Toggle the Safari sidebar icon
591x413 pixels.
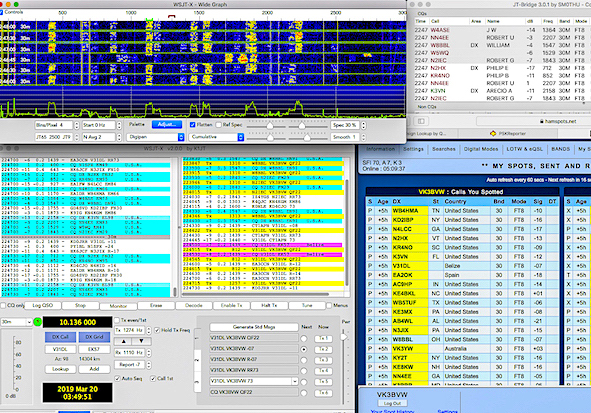(x=421, y=121)
